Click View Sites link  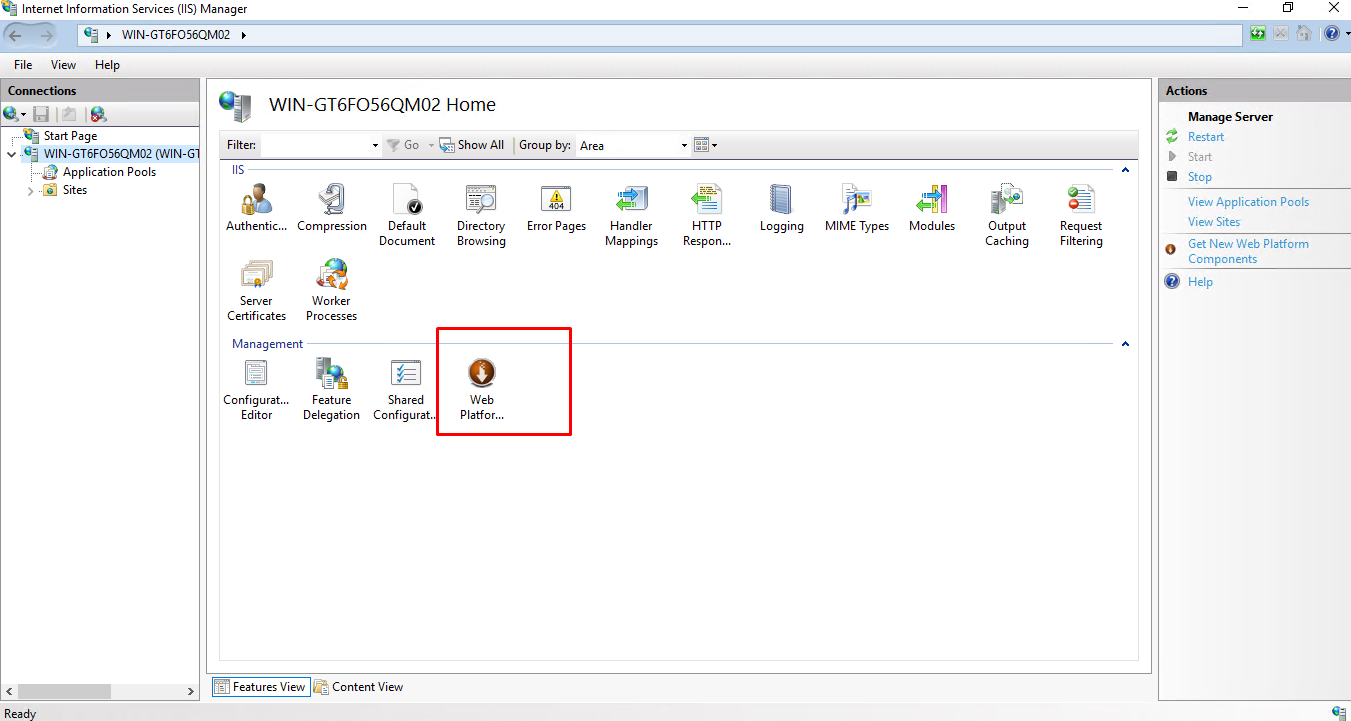[x=1214, y=222]
